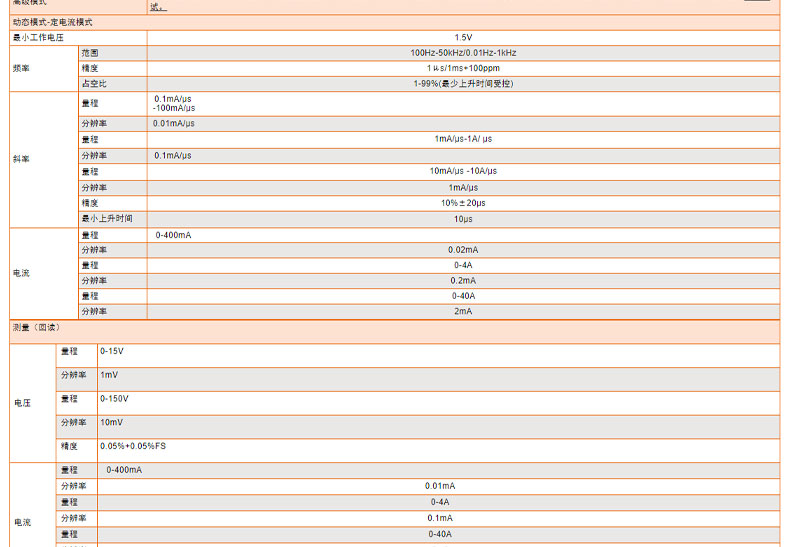This screenshot has height=547, width=790.
Task: Select the 0-150V voltage range cell
Action: pyautogui.click(x=114, y=399)
